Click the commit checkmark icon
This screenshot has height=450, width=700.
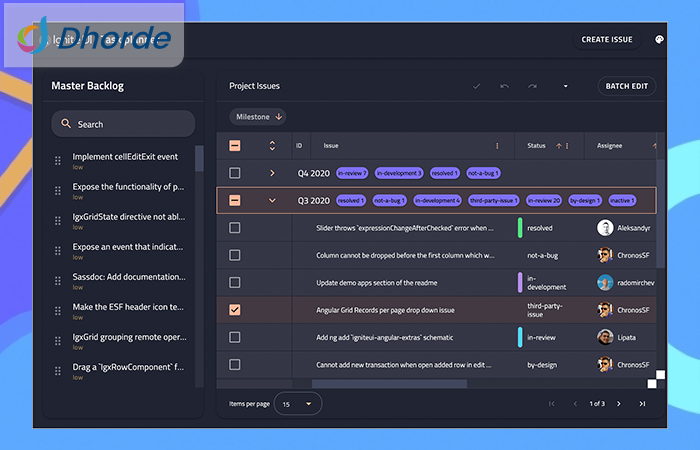click(476, 86)
